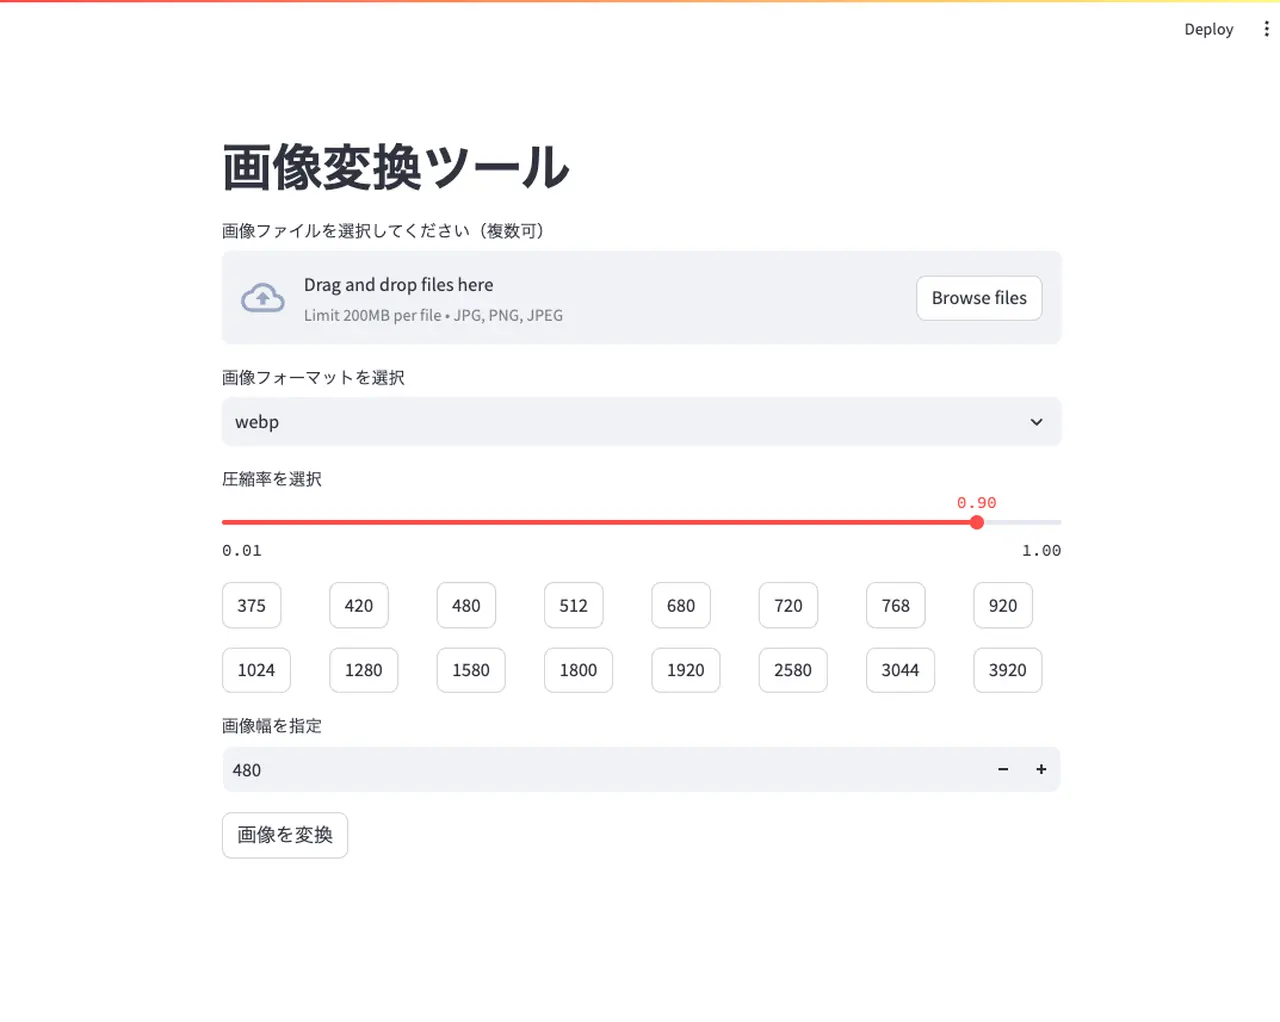
Task: Click the 画像を変換 convert button
Action: tap(285, 835)
